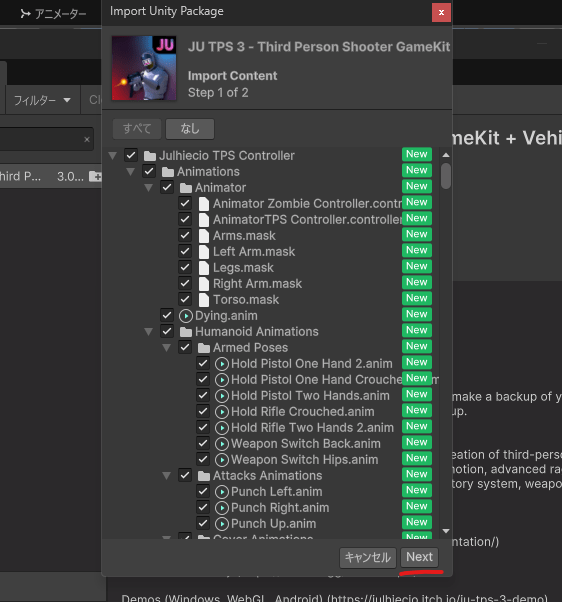Toggle Hold Pistol One Hand 2.anim checkbox
Viewport: 562px width, 602px height.
[x=203, y=364]
